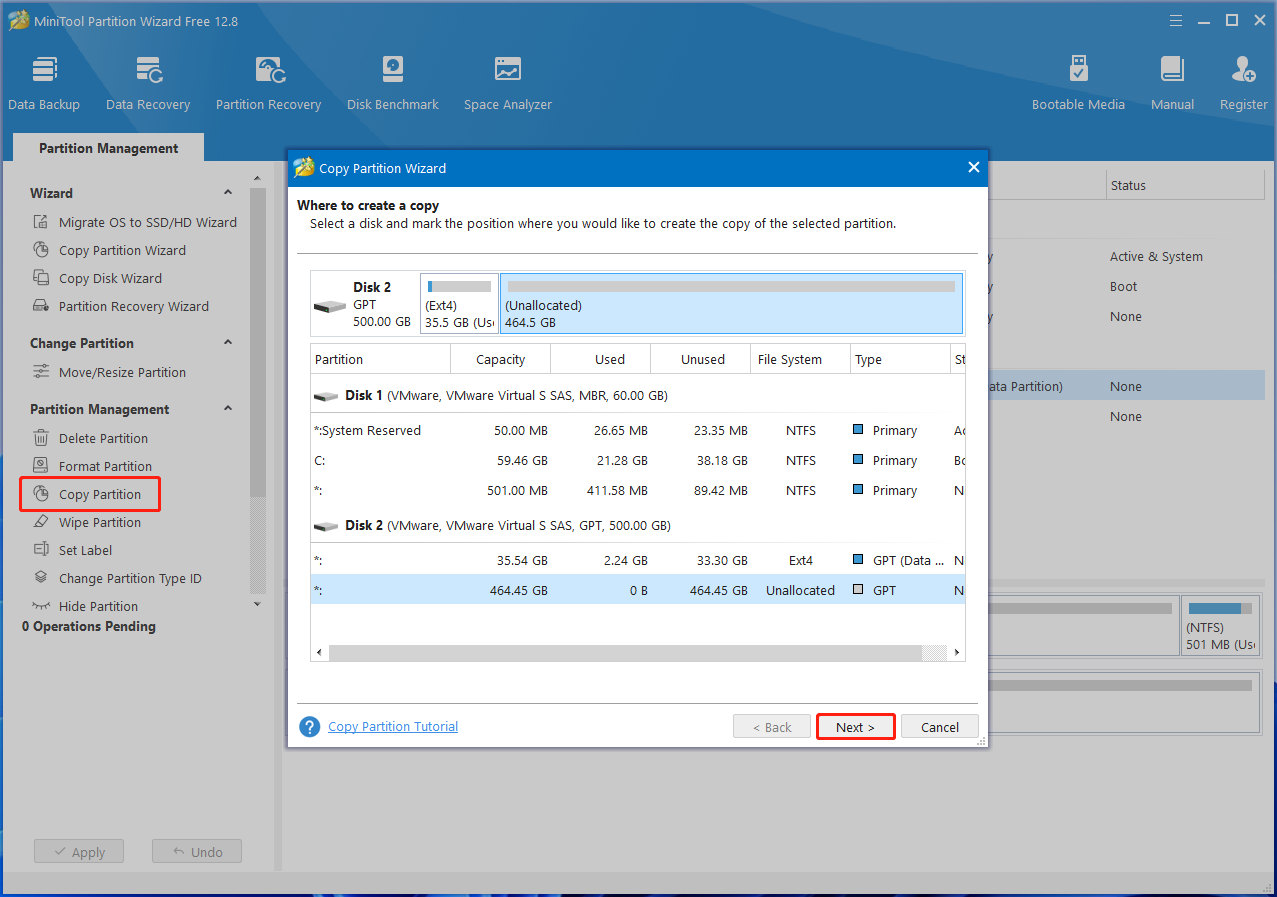
Task: Close the Copy Partition Wizard dialog
Action: click(x=973, y=168)
